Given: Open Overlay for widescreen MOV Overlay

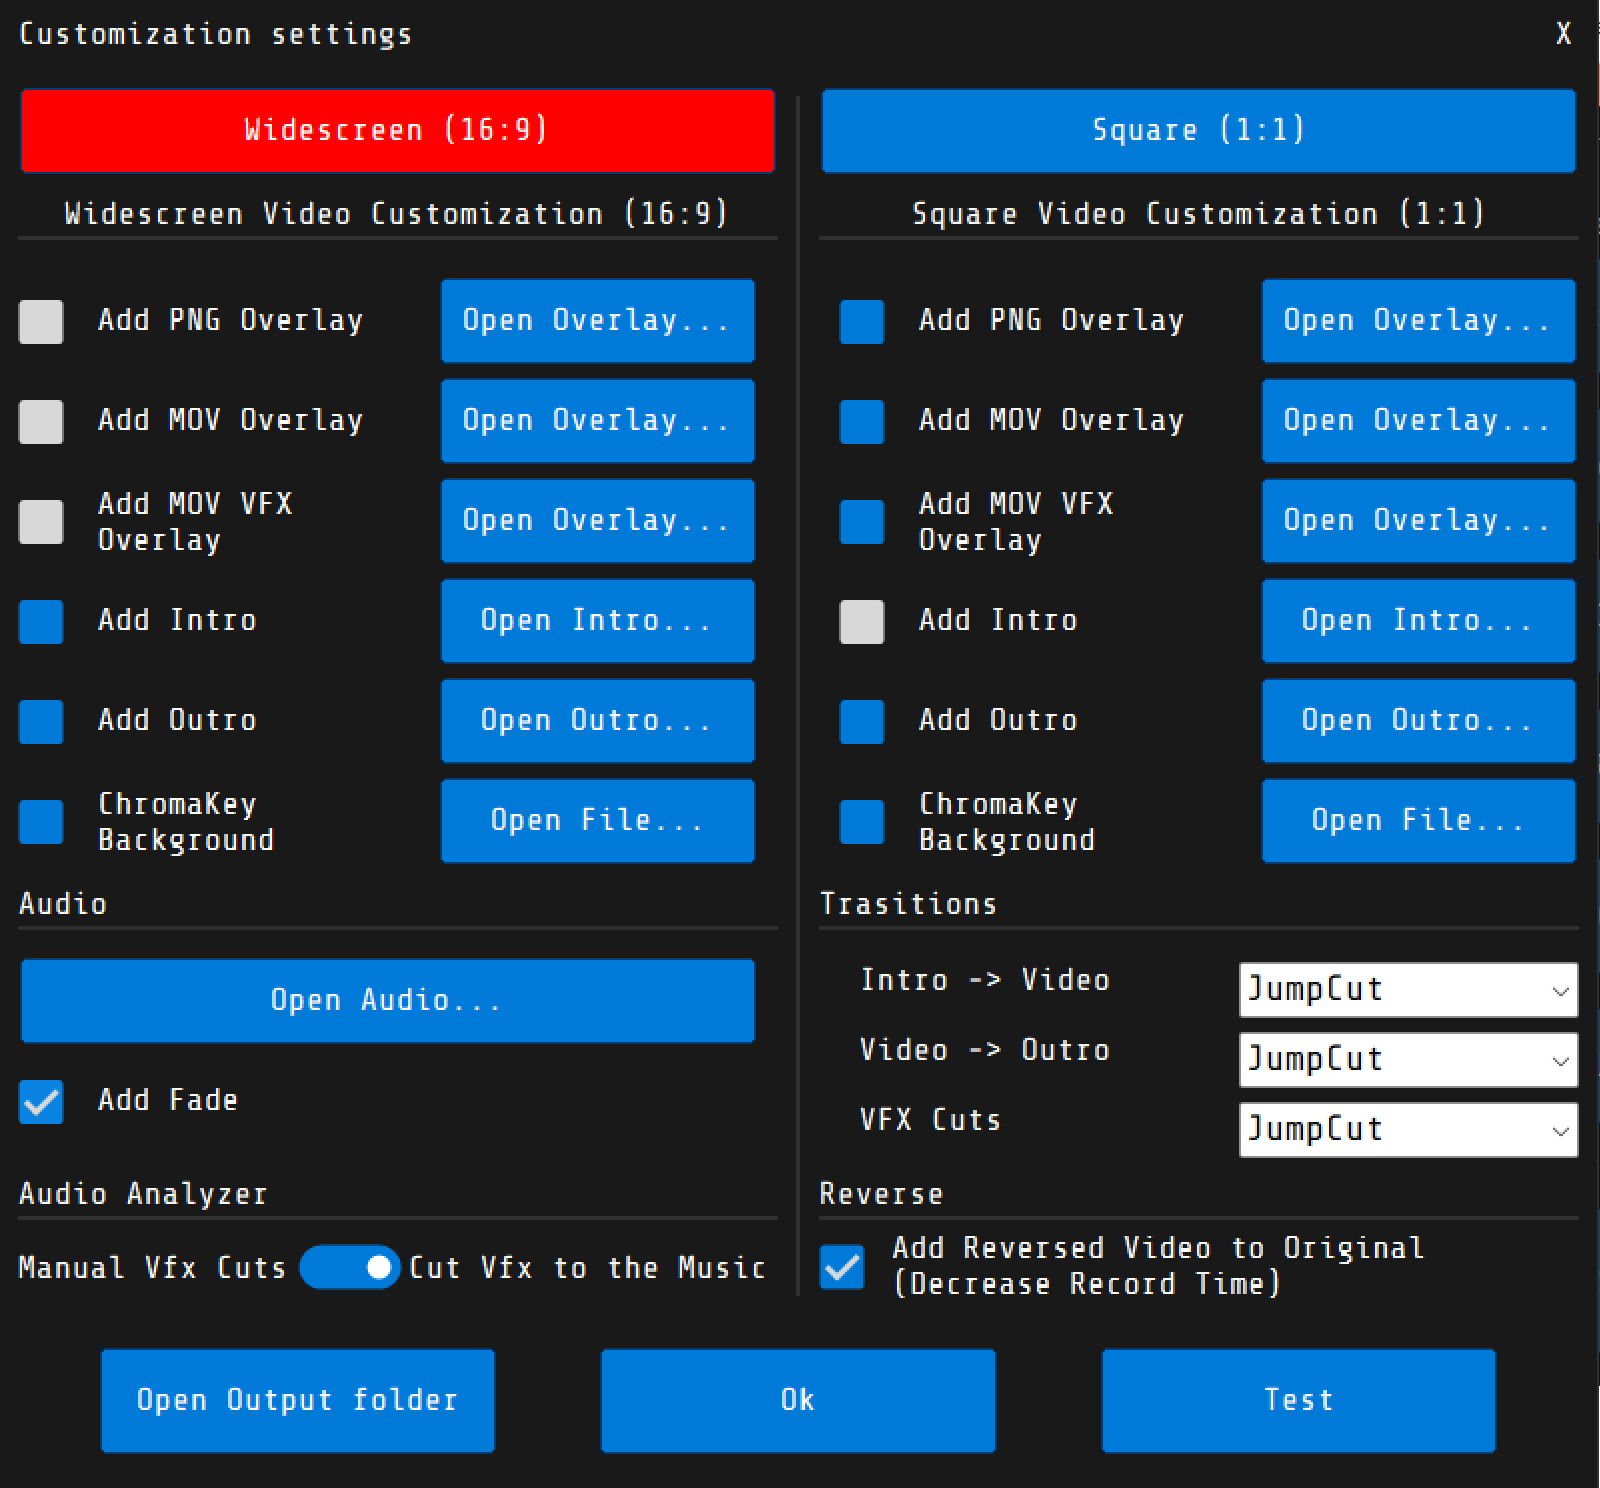Looking at the screenshot, I should click(x=597, y=421).
